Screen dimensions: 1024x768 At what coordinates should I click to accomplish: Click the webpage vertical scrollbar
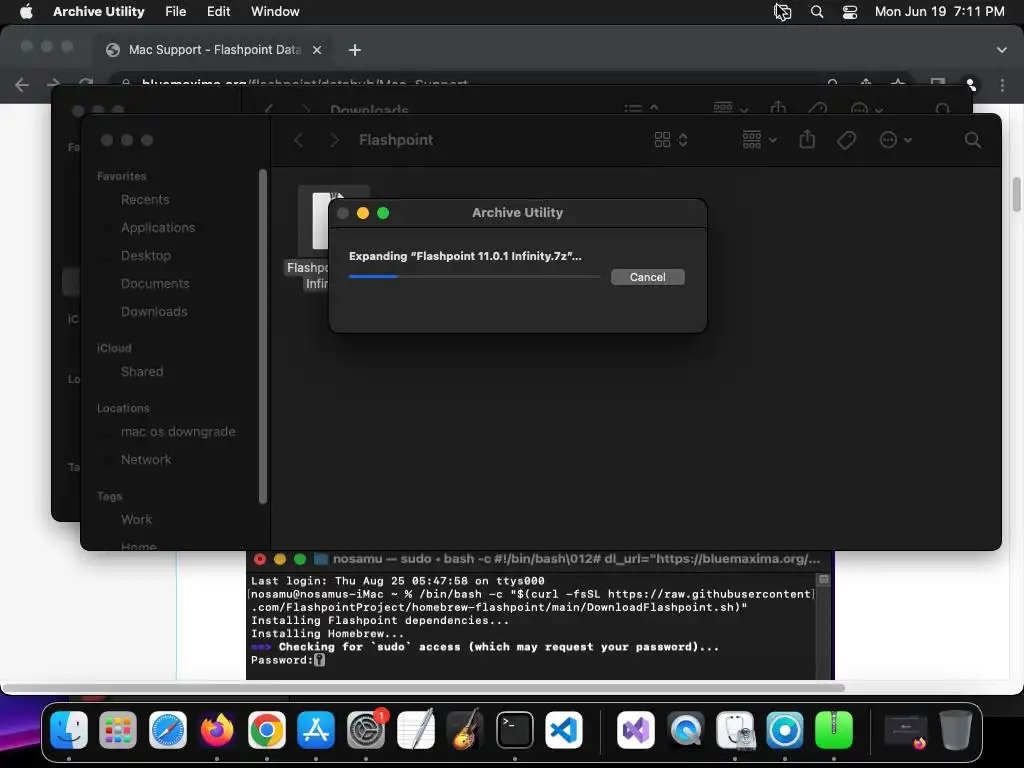click(1017, 195)
